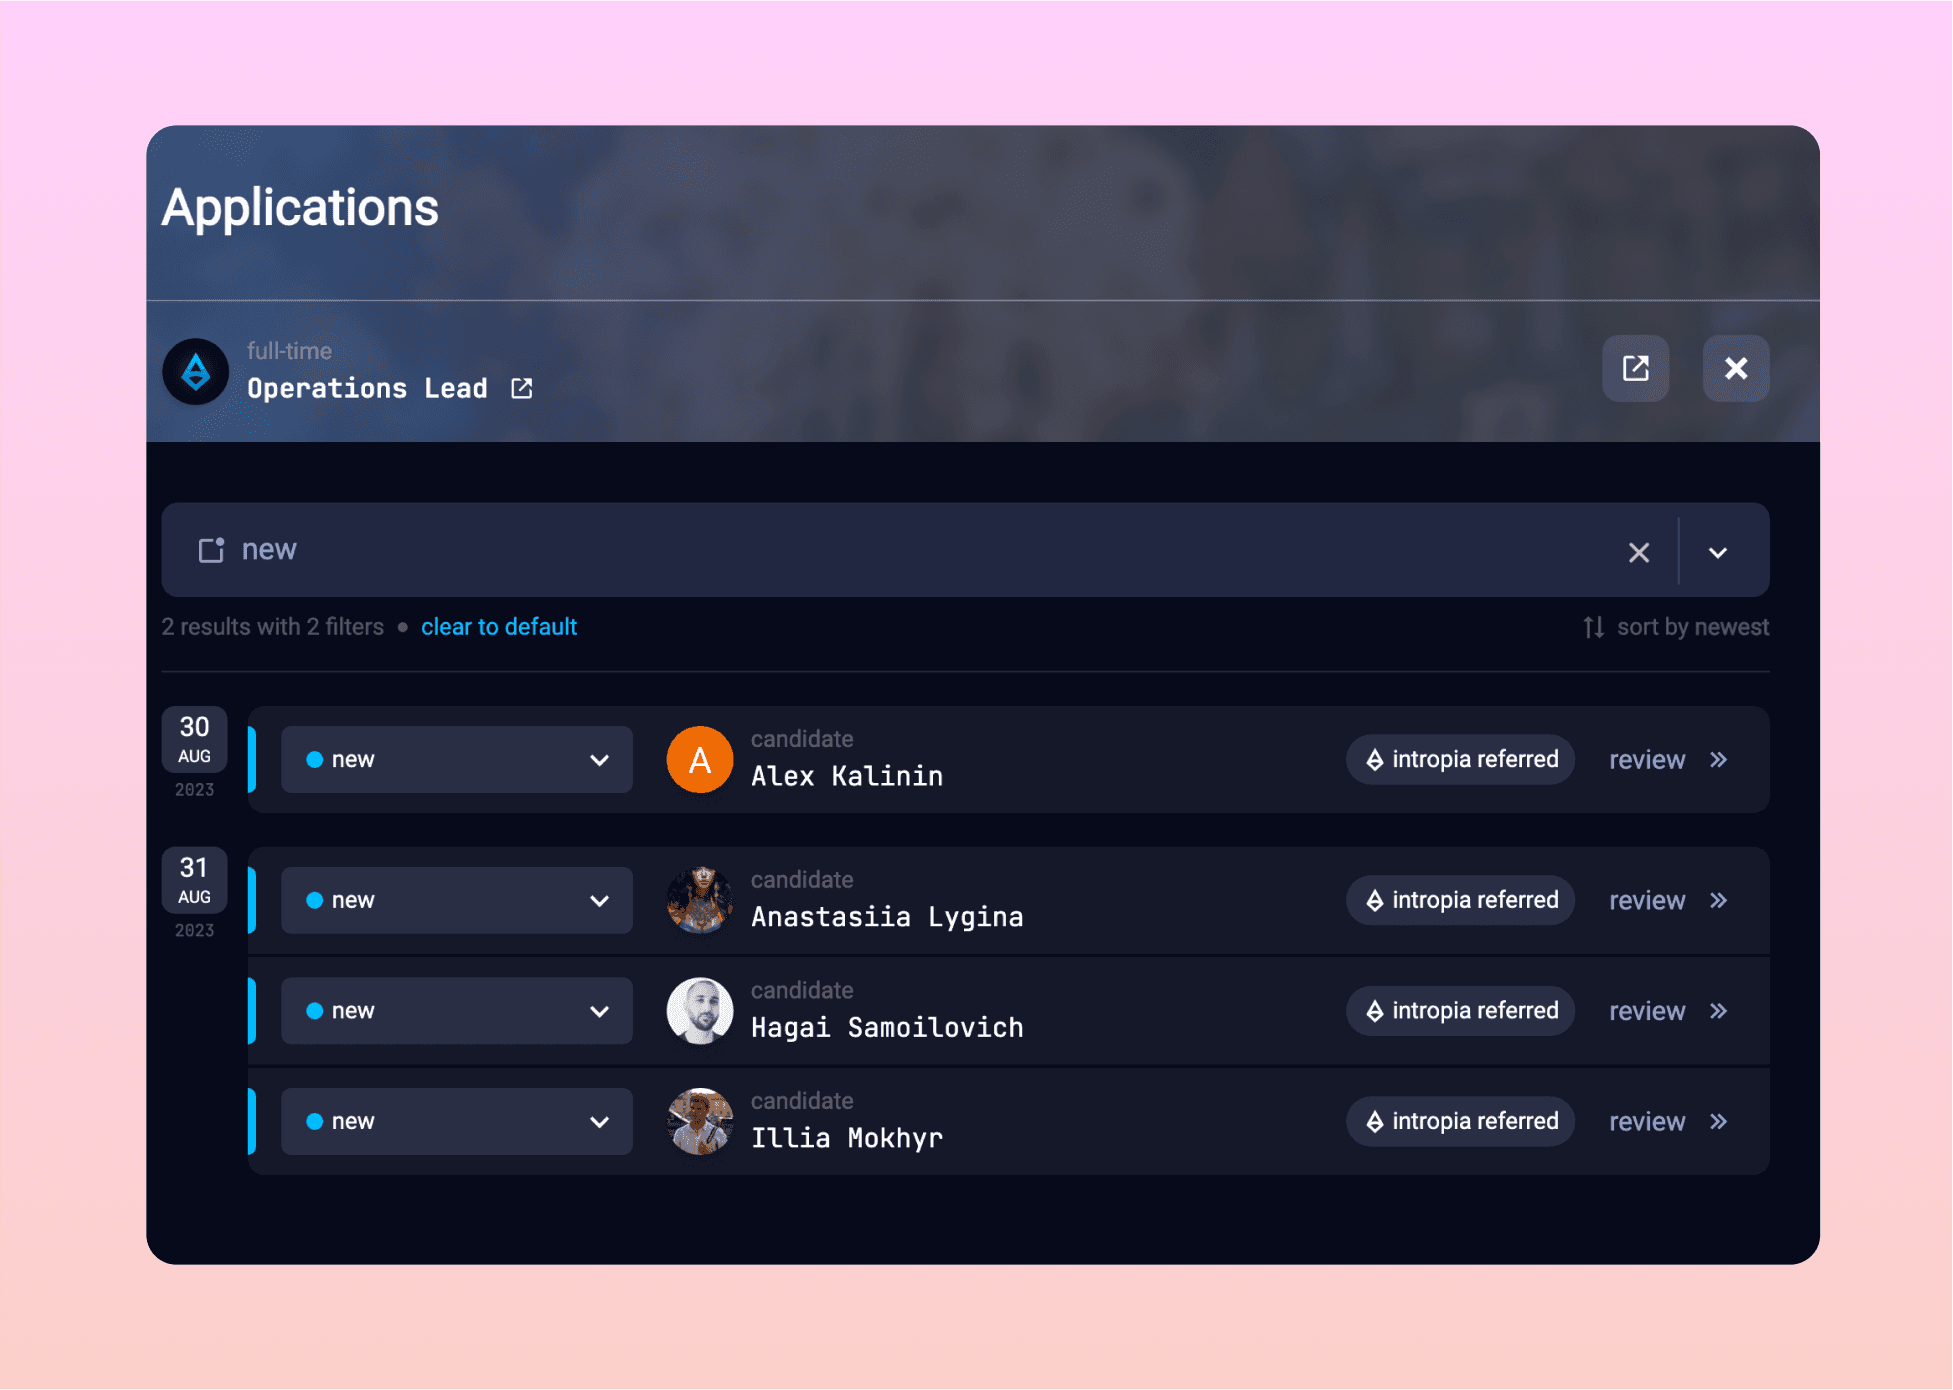Screen dimensions: 1953x1390
Task: Click 'sort by newest' label
Action: (x=1692, y=627)
